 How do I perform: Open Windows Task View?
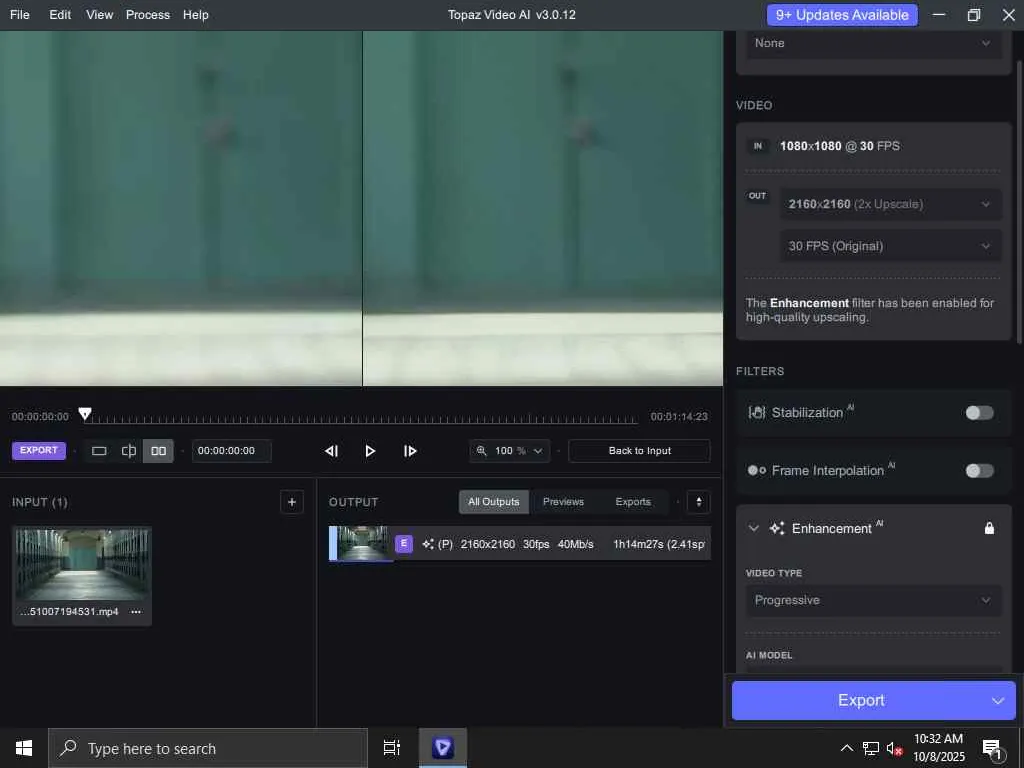click(x=392, y=748)
